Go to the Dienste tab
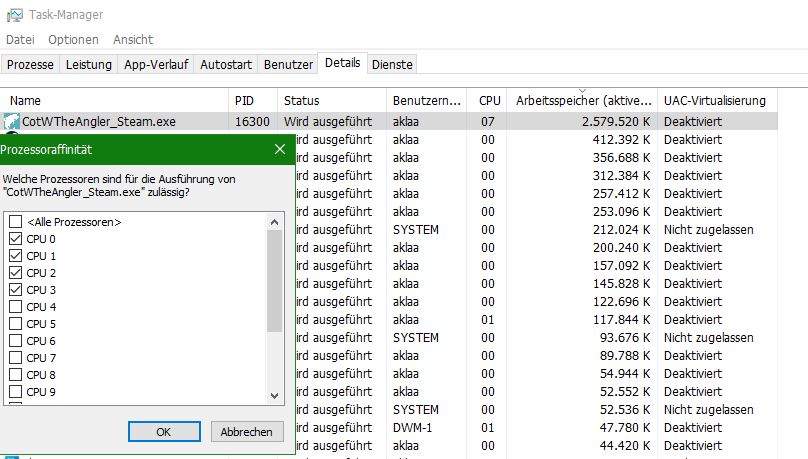 tap(392, 64)
